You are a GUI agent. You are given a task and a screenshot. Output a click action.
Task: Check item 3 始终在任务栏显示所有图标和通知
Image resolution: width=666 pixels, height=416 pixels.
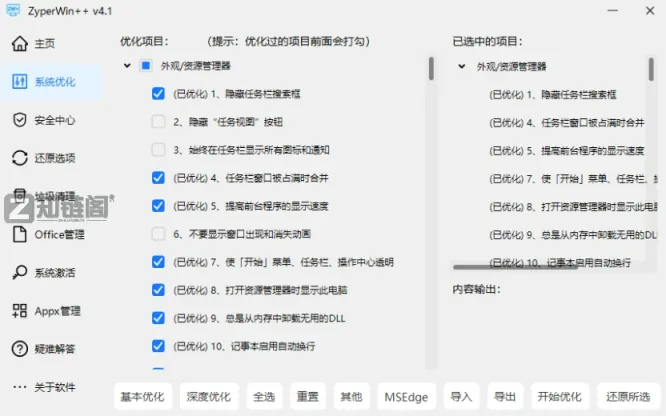click(158, 150)
